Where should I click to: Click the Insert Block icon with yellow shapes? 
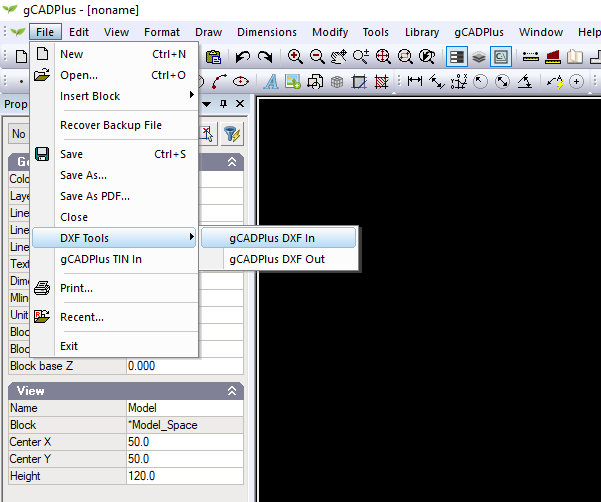315,81
